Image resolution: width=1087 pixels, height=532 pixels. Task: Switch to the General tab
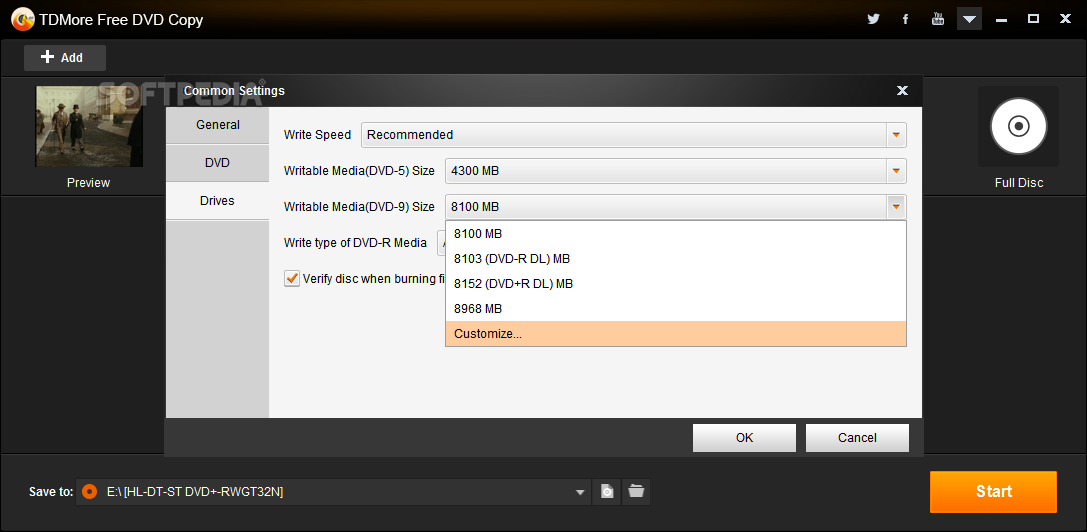pyautogui.click(x=218, y=125)
